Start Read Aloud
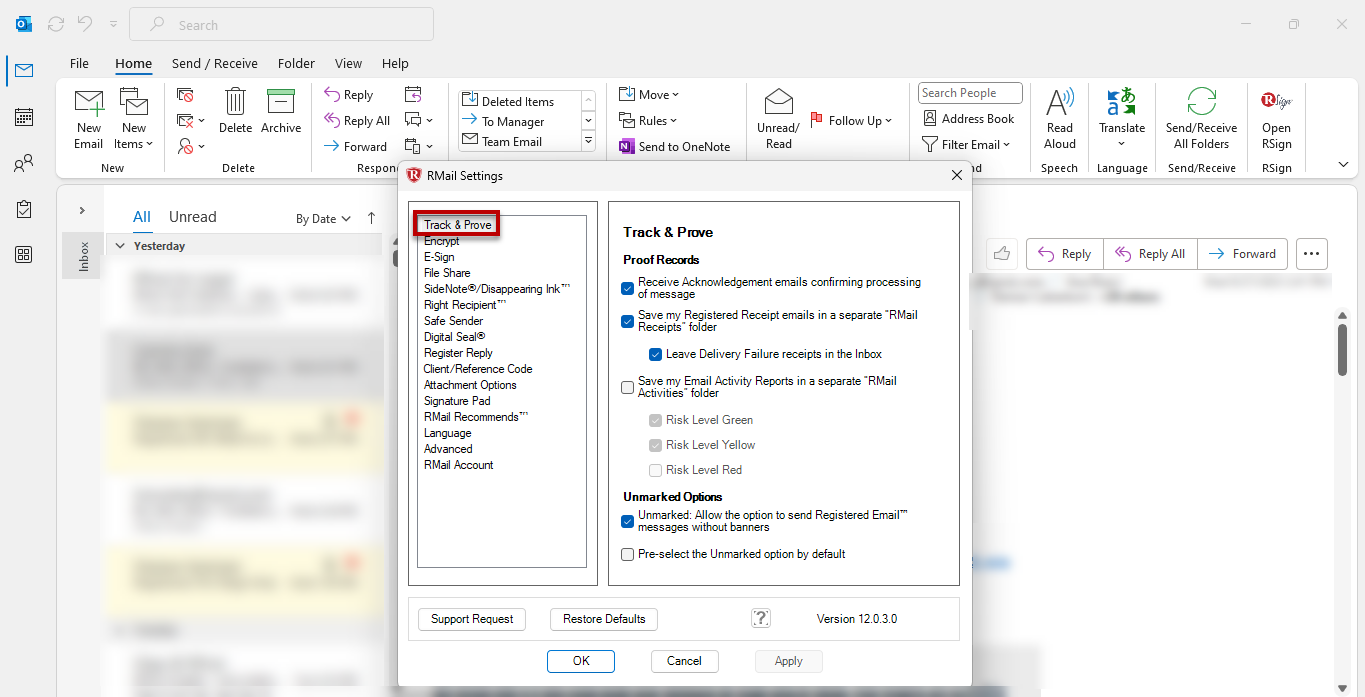 coord(1060,118)
